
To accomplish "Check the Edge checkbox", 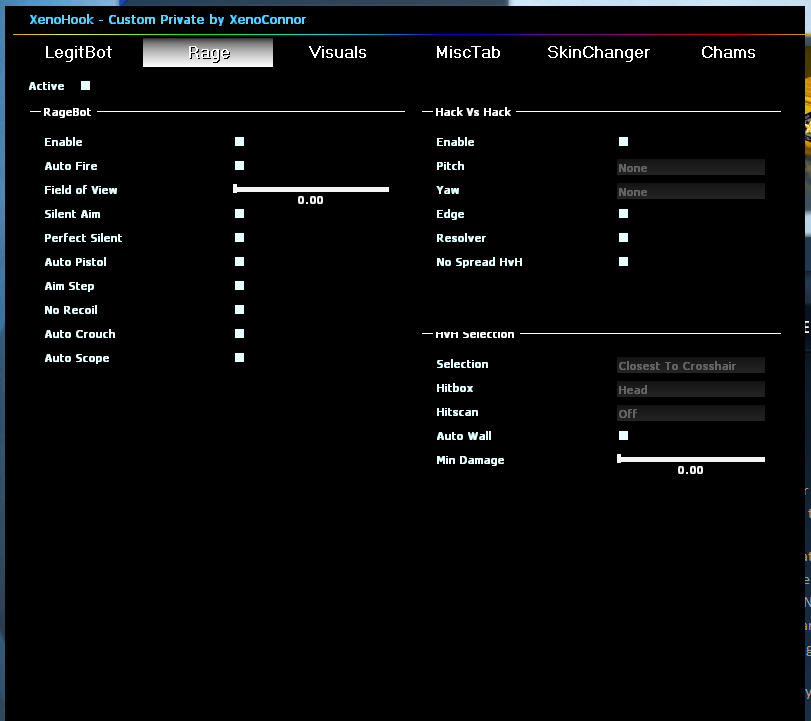I will (624, 214).
